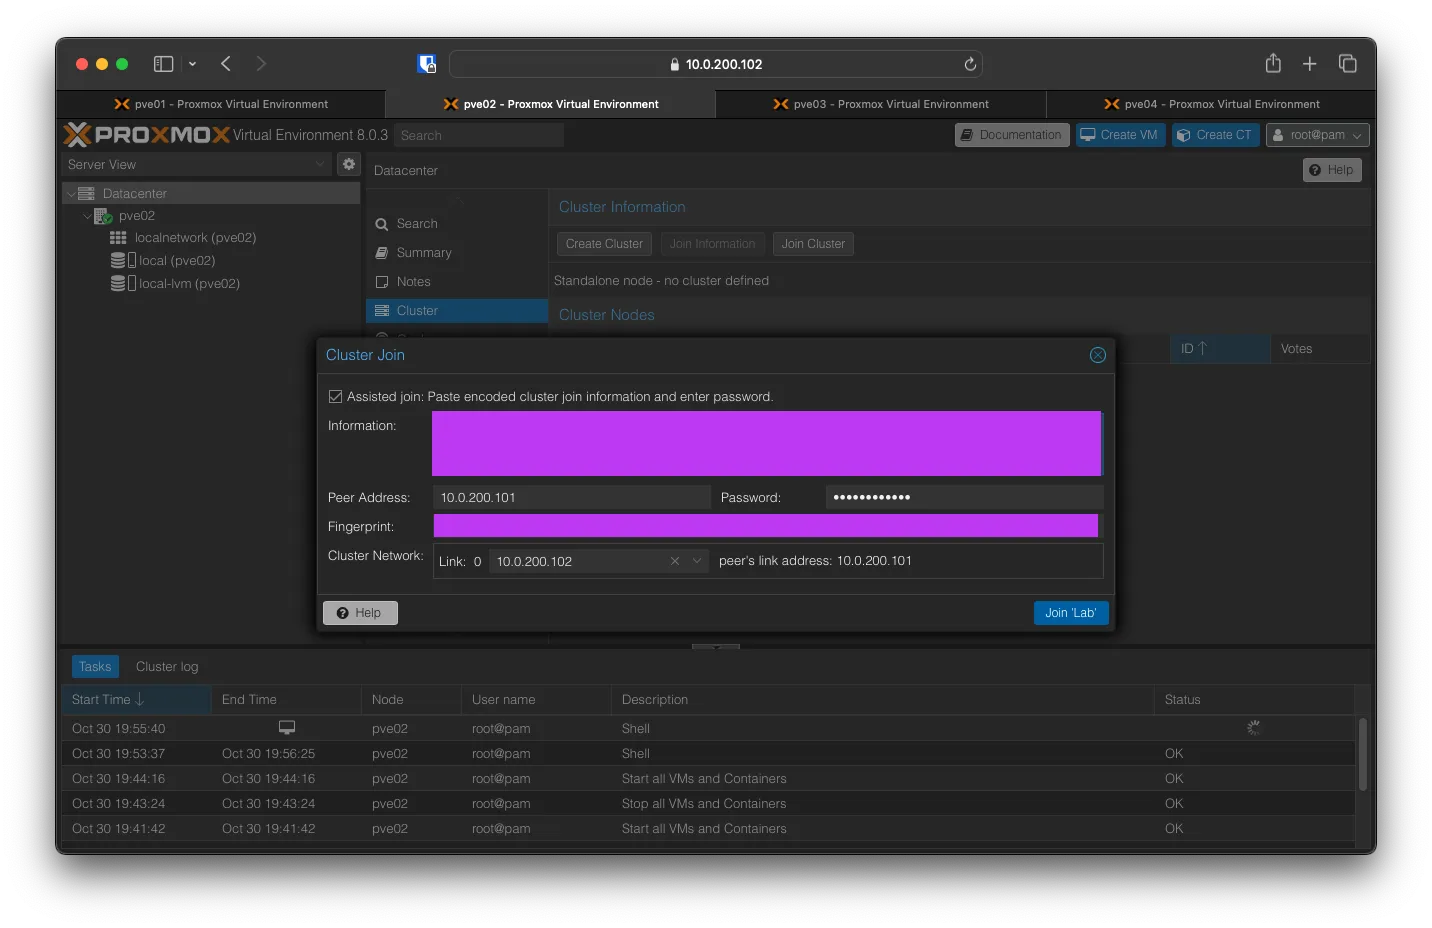Open the Cluster log tab

coord(167,667)
